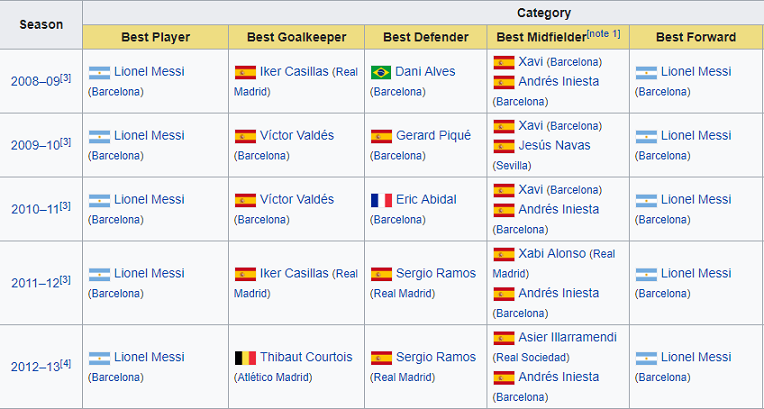Screen dimensions: 764x409
Task: Click the Spain flag beside Asier Illarramendi
Action: [x=504, y=338]
